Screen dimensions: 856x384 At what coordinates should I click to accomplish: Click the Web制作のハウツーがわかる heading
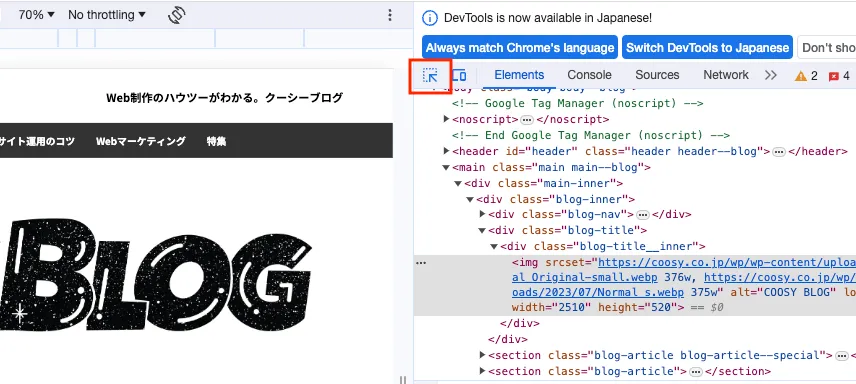[x=224, y=98]
